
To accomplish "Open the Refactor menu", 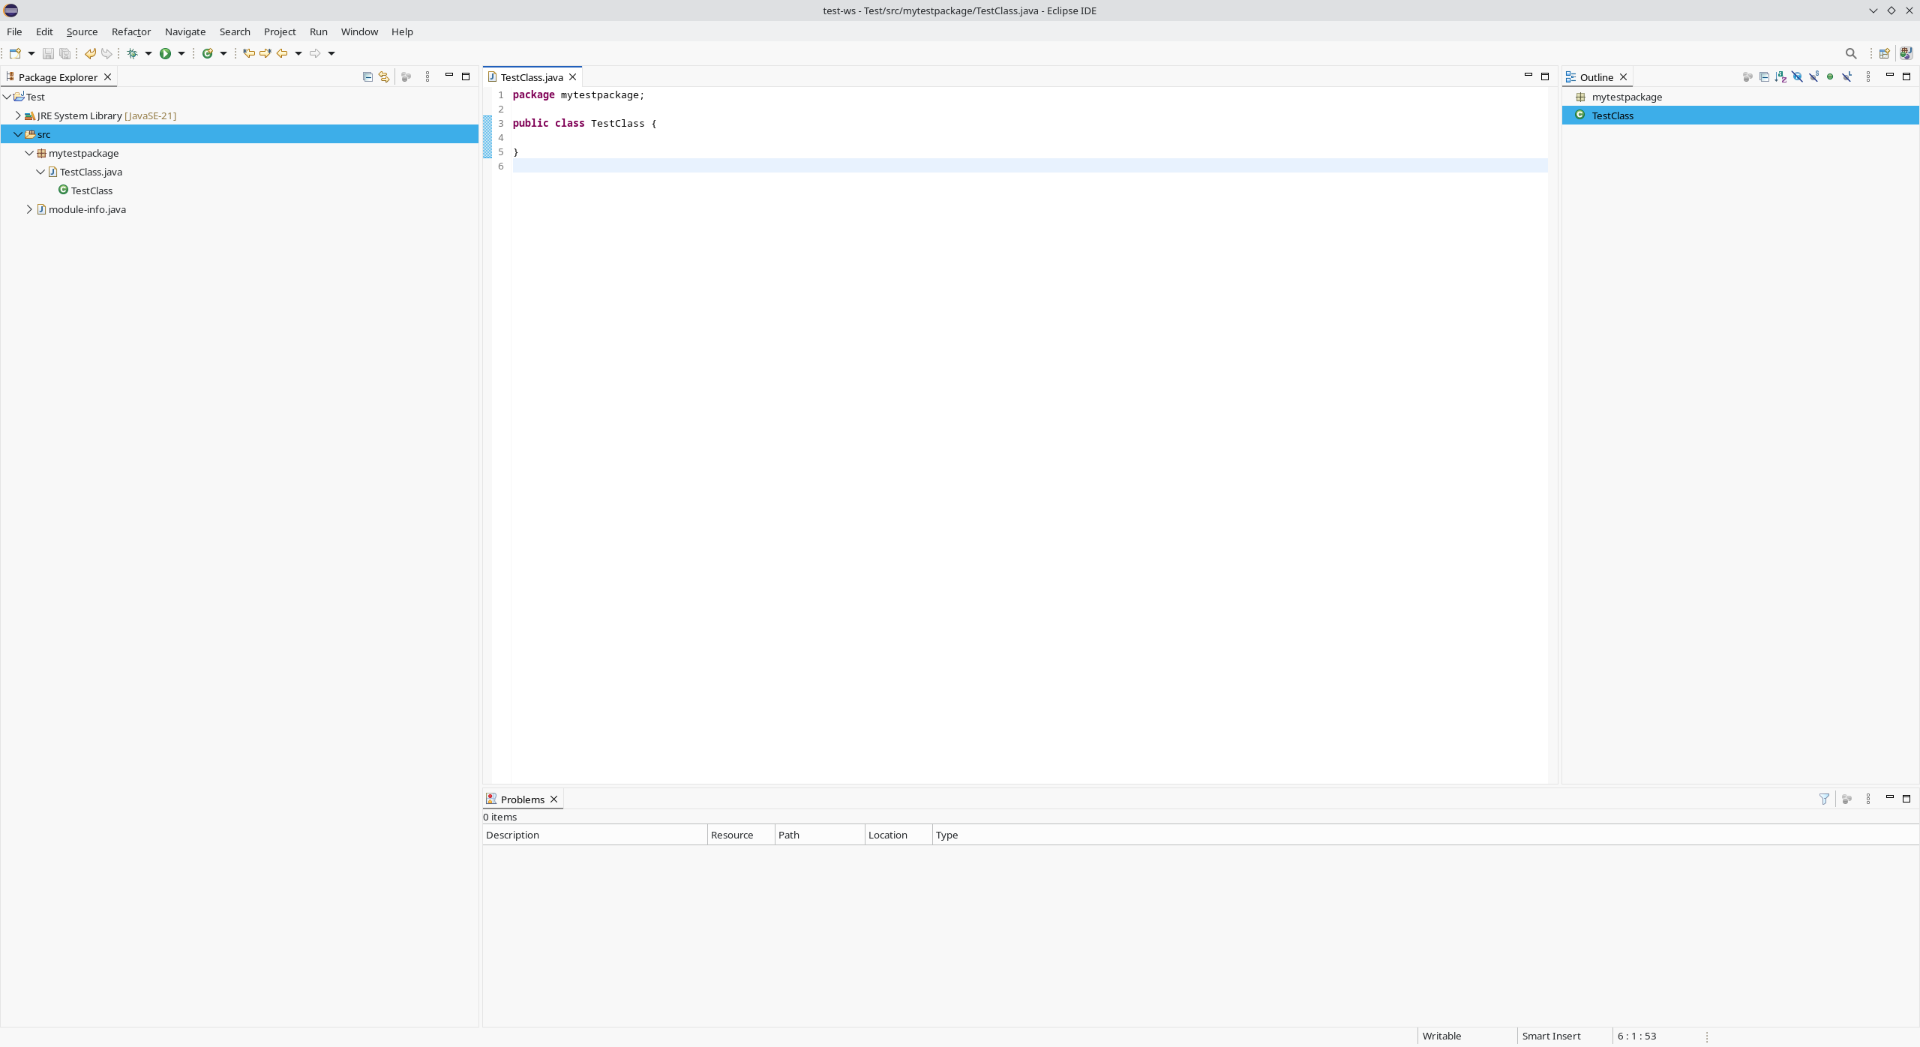I will click(131, 32).
